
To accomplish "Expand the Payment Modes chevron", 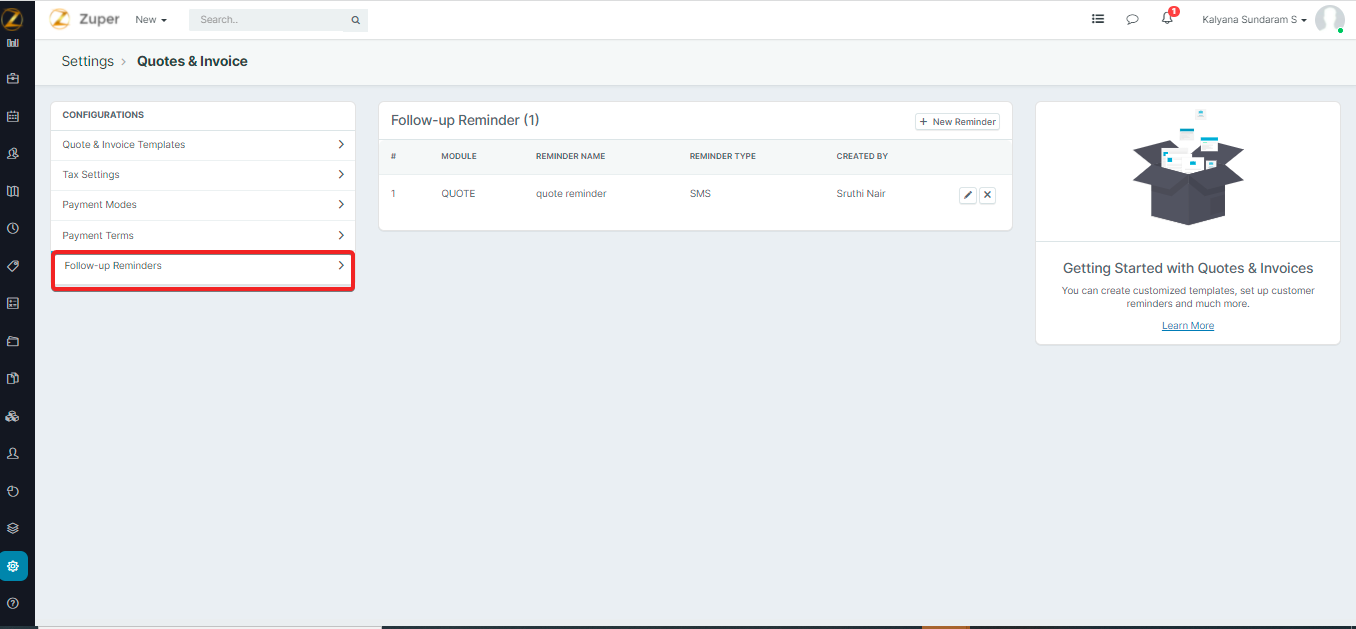I will coord(341,205).
